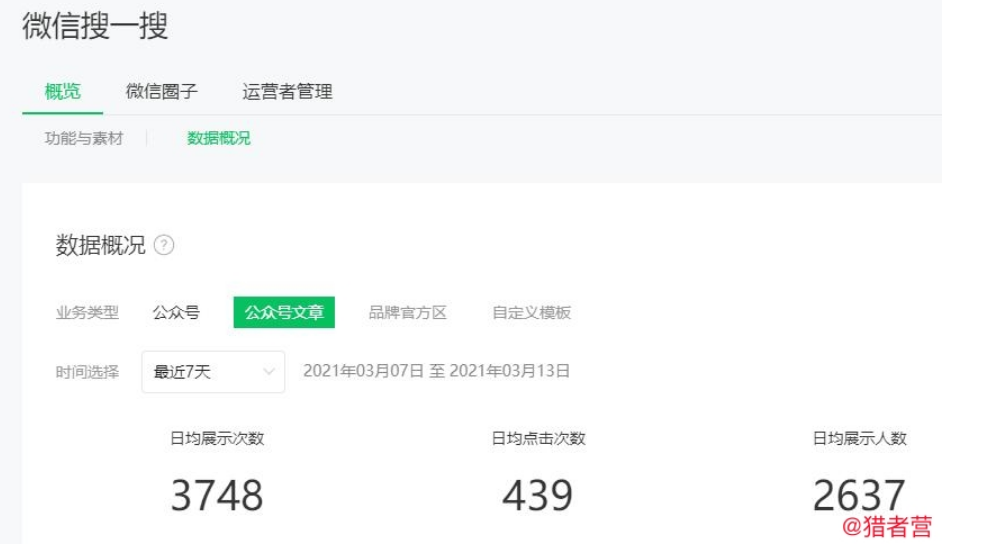The image size is (987, 544).
Task: Switch to the 微信圈子 tab
Action: pyautogui.click(x=162, y=92)
